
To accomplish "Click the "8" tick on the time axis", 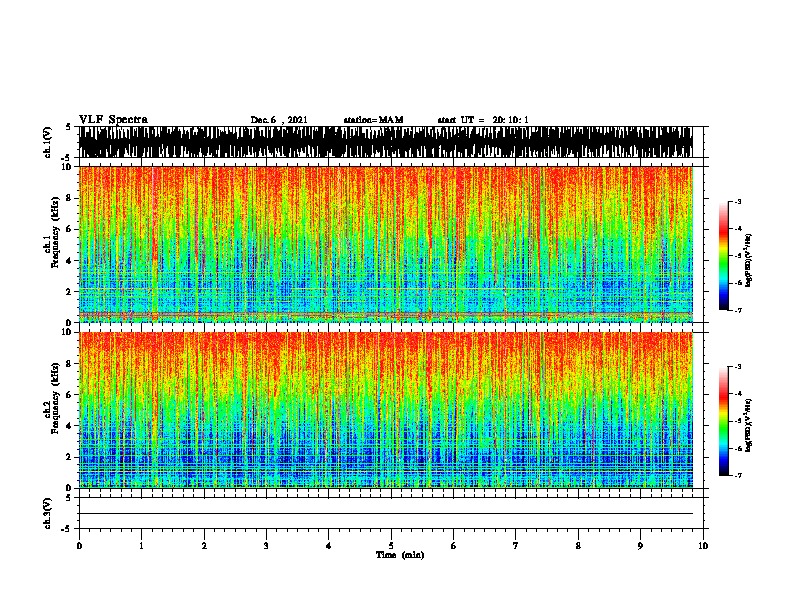I will click(x=578, y=546).
